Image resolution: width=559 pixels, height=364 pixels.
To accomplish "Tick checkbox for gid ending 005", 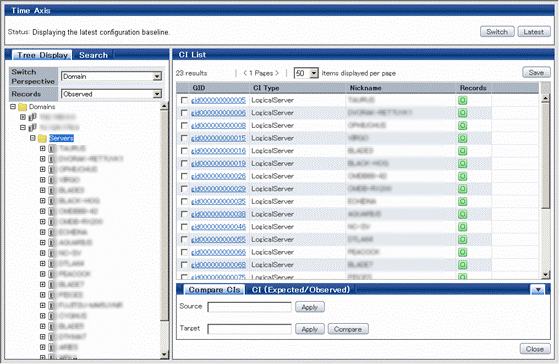I will coord(184,100).
